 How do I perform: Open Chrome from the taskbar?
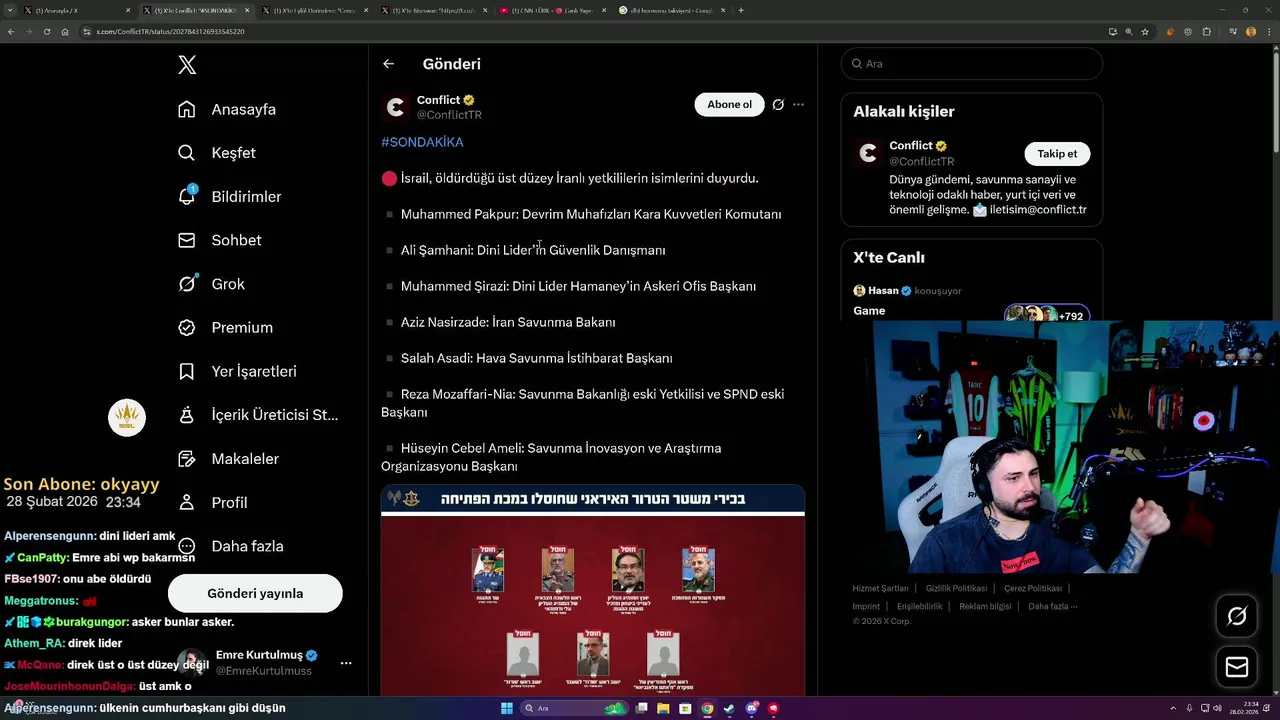coord(707,709)
